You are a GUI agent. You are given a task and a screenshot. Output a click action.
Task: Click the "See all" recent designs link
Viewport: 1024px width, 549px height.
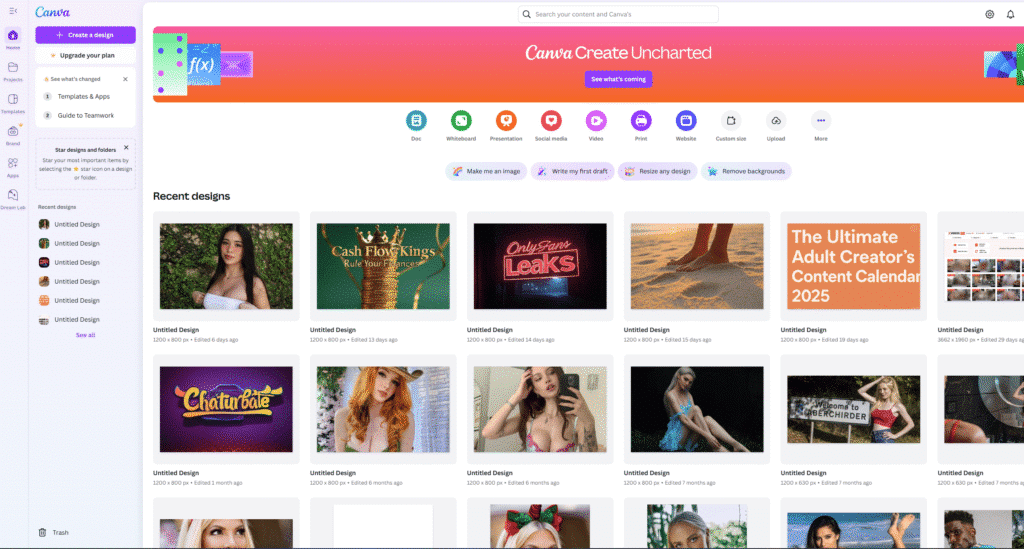pyautogui.click(x=86, y=335)
